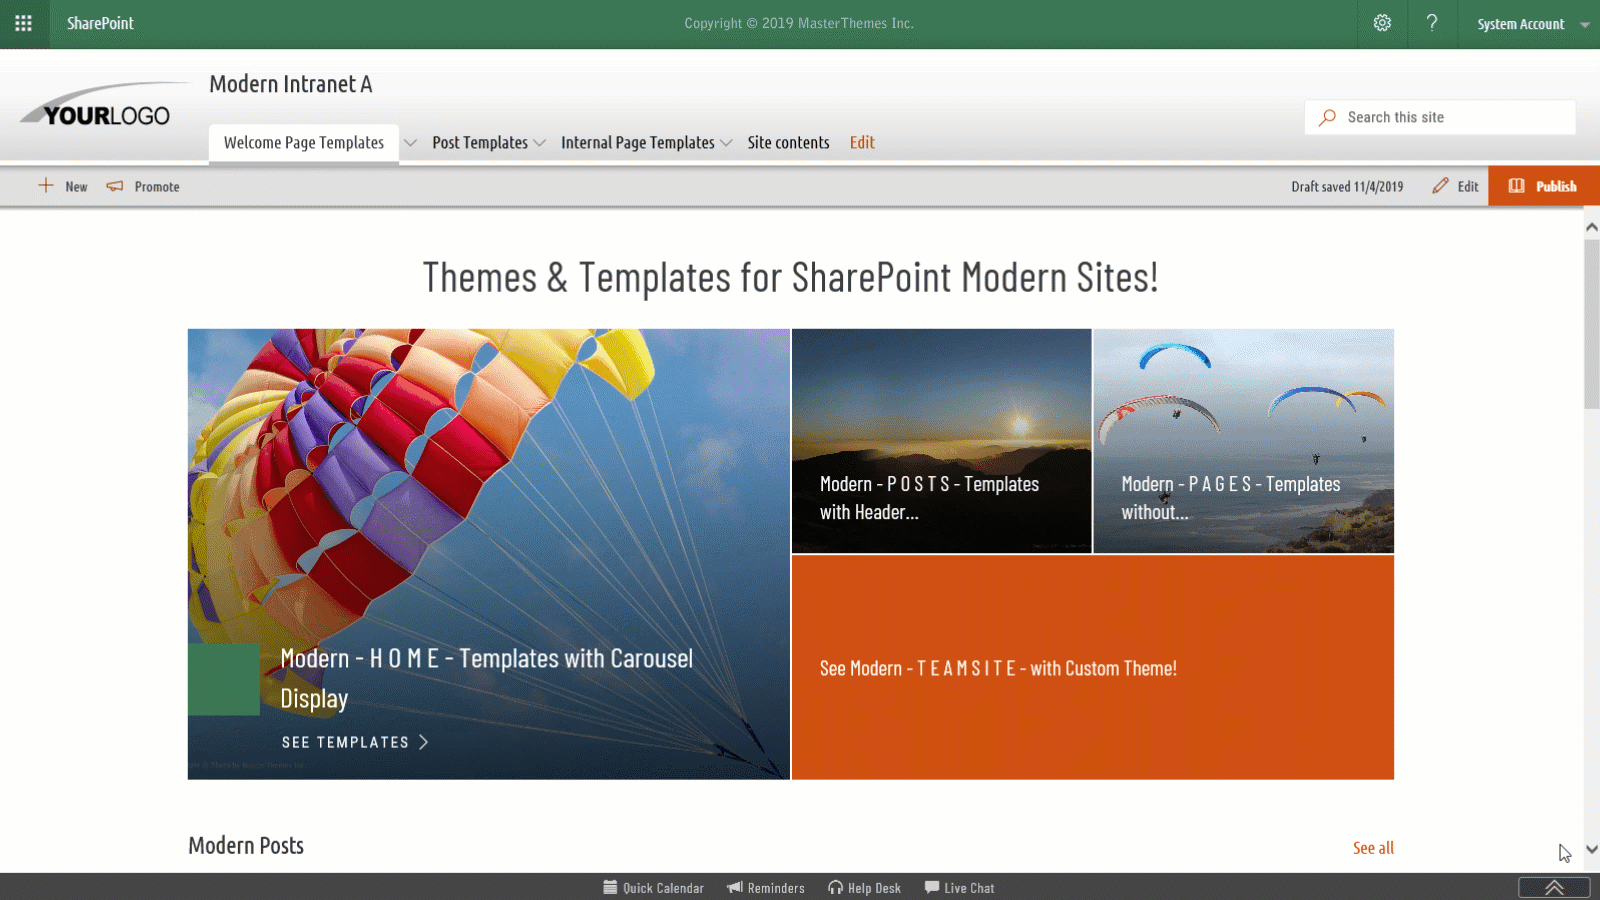
Task: Open Site contents from the navigation
Action: tap(788, 143)
